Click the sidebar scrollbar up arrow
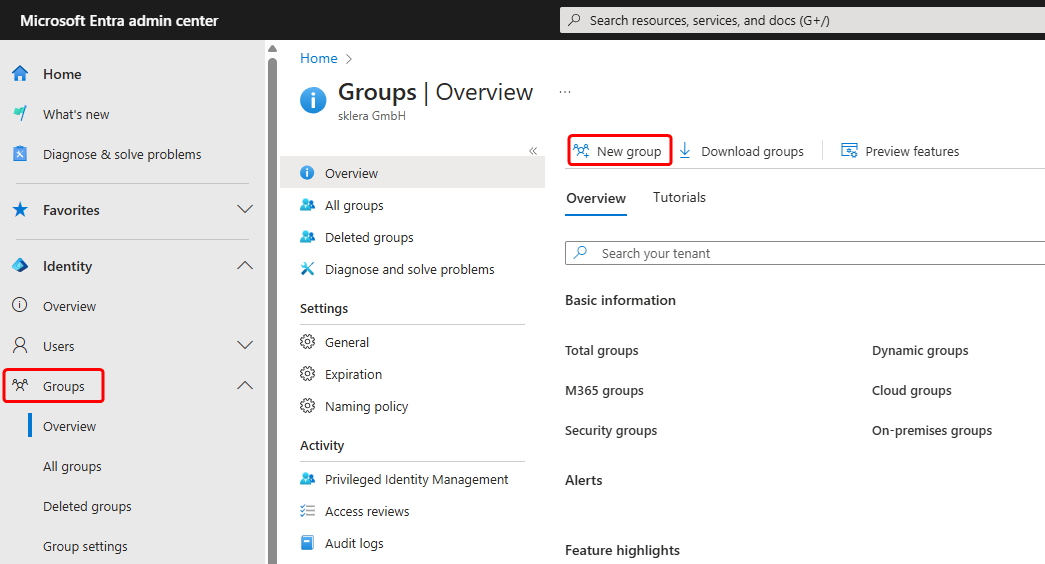1045x564 pixels. 272,48
